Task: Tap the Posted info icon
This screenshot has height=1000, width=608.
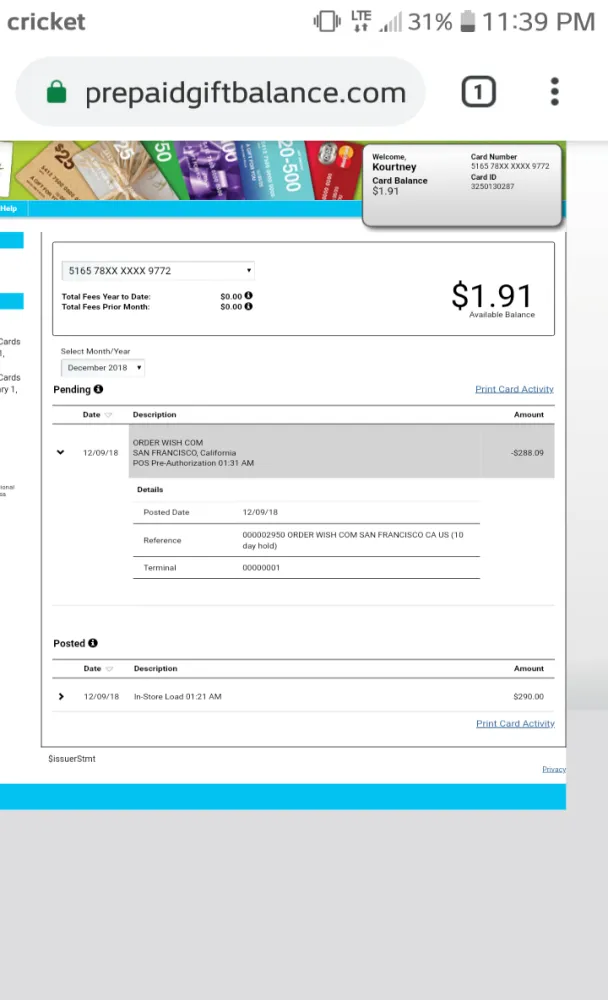Action: click(x=93, y=643)
